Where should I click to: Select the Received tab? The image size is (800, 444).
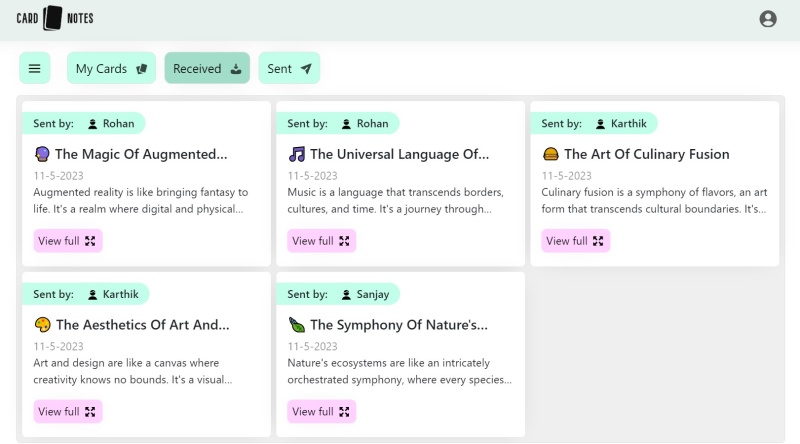point(207,68)
